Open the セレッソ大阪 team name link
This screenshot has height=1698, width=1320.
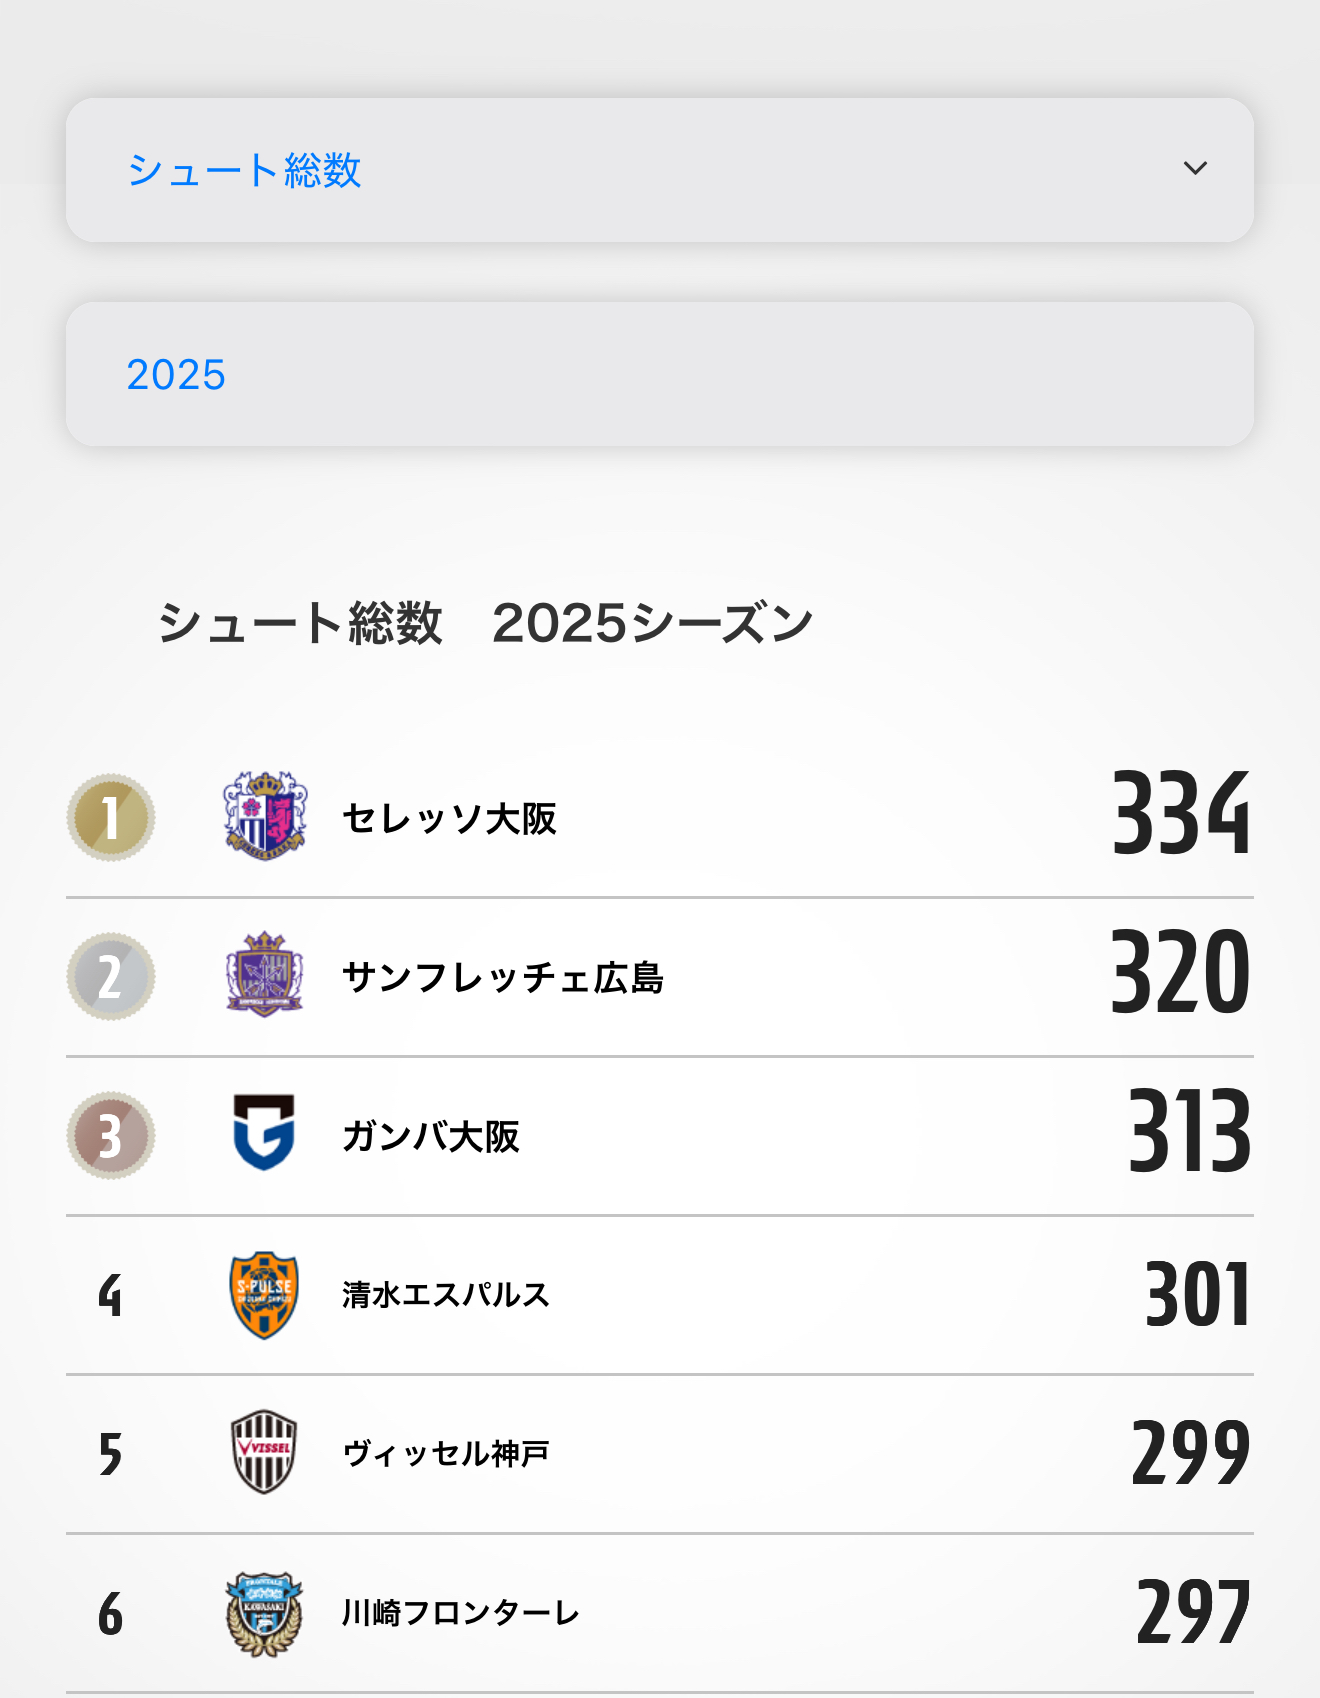449,818
